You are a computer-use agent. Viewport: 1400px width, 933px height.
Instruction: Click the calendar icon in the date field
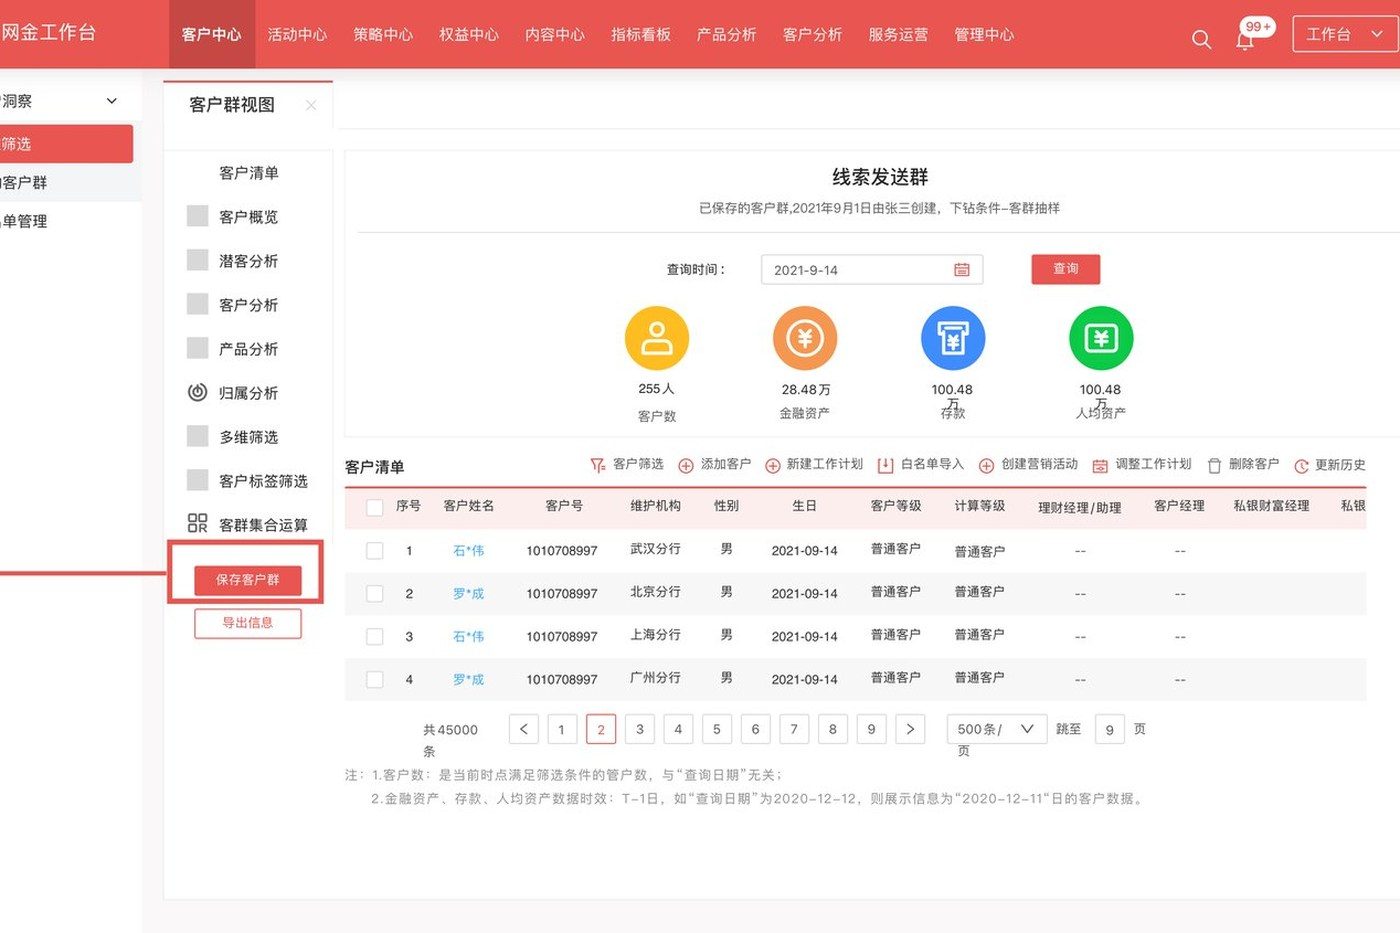(x=962, y=270)
